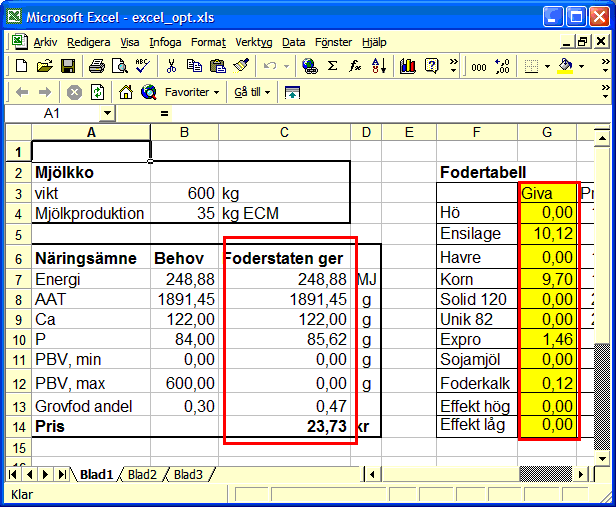The height and width of the screenshot is (507, 616).
Task: Click vertical scrollbar down arrow
Action: point(601,458)
